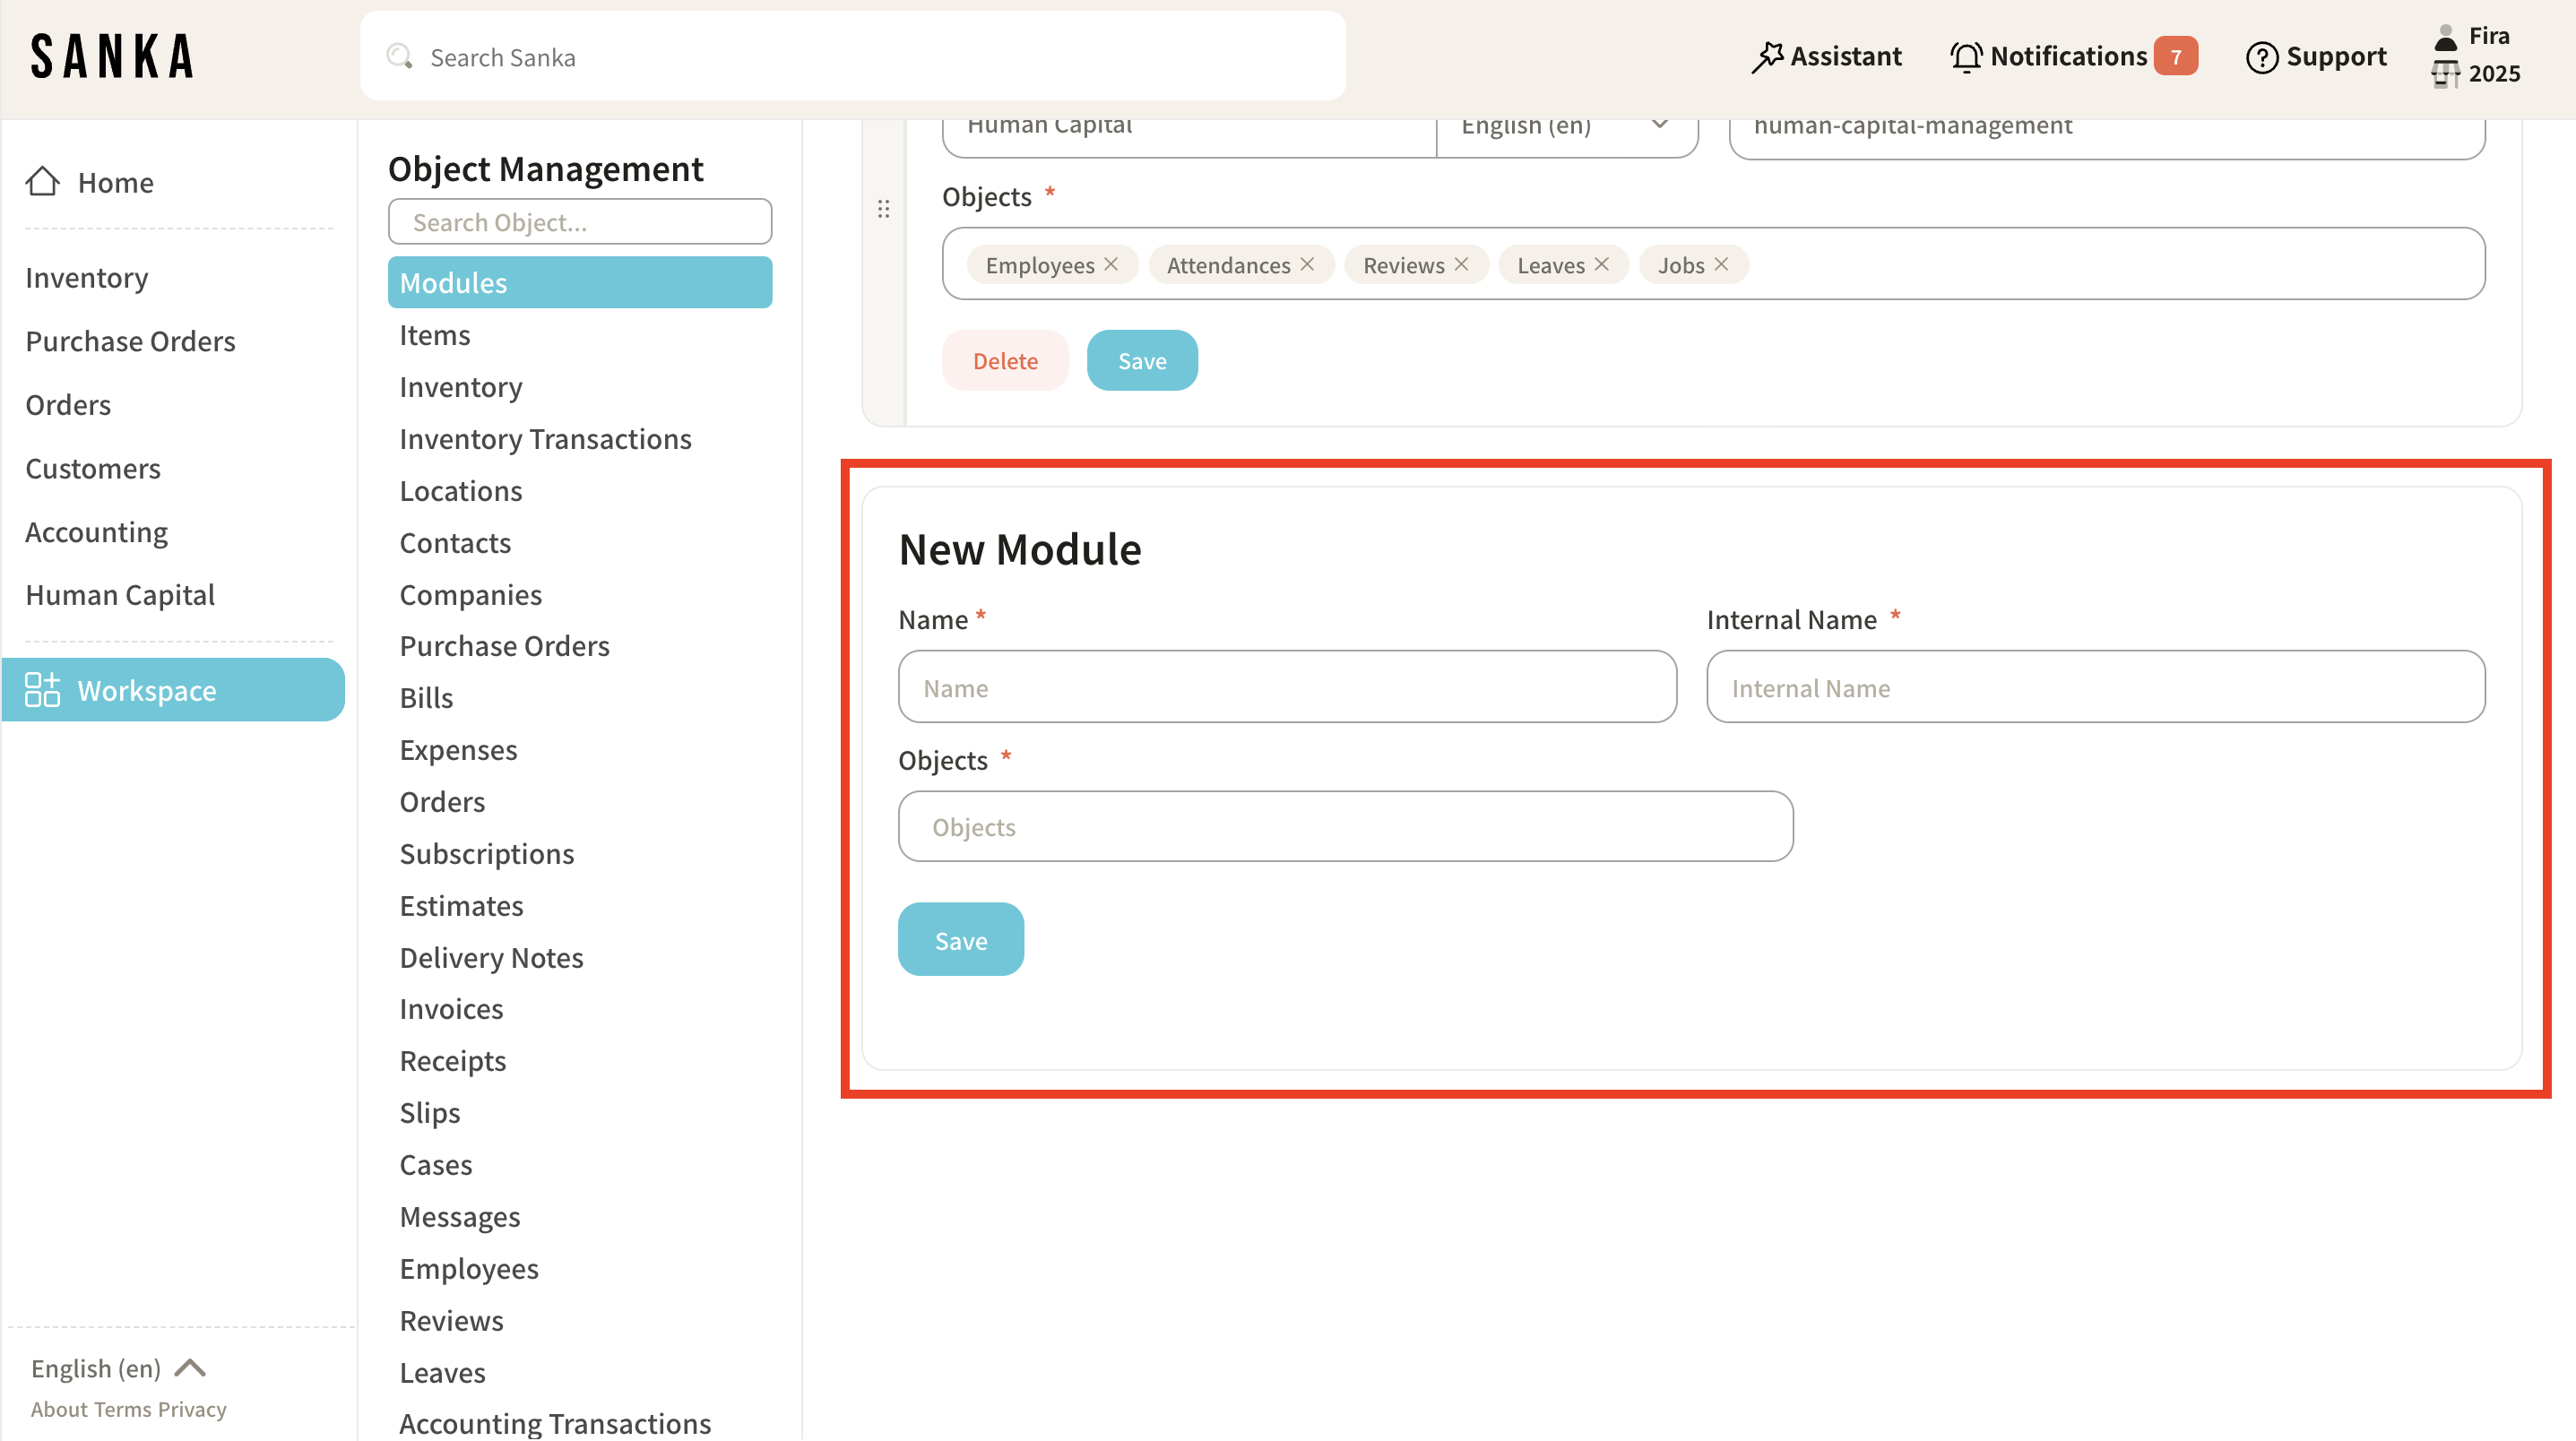
Task: Focus the Search Sanka search bar
Action: (x=852, y=57)
